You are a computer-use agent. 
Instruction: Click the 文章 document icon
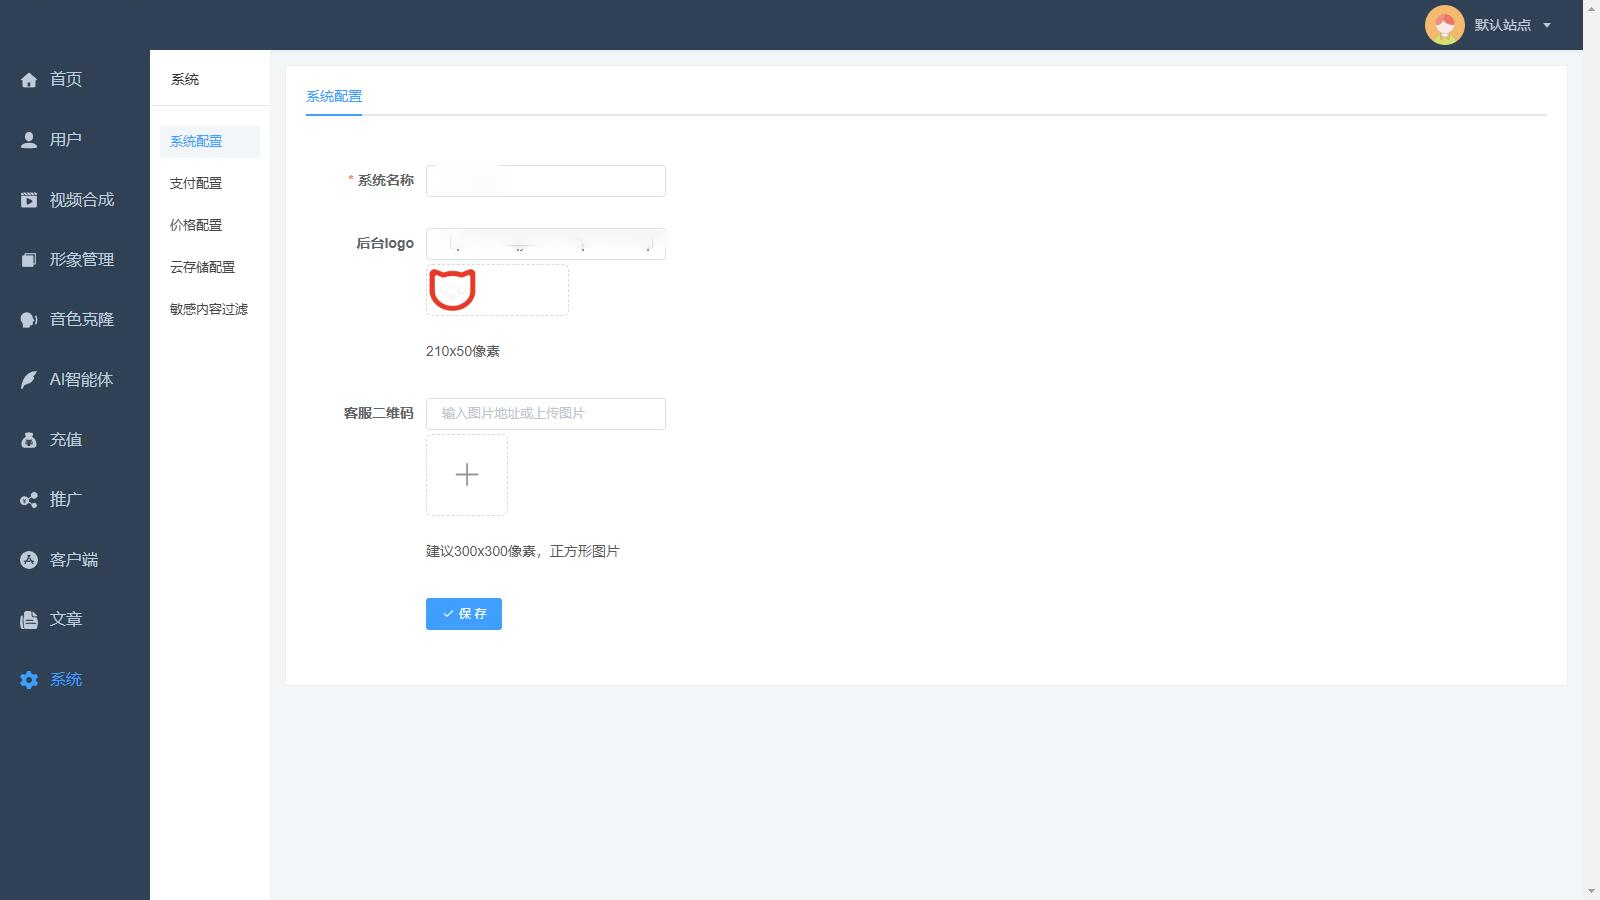29,620
